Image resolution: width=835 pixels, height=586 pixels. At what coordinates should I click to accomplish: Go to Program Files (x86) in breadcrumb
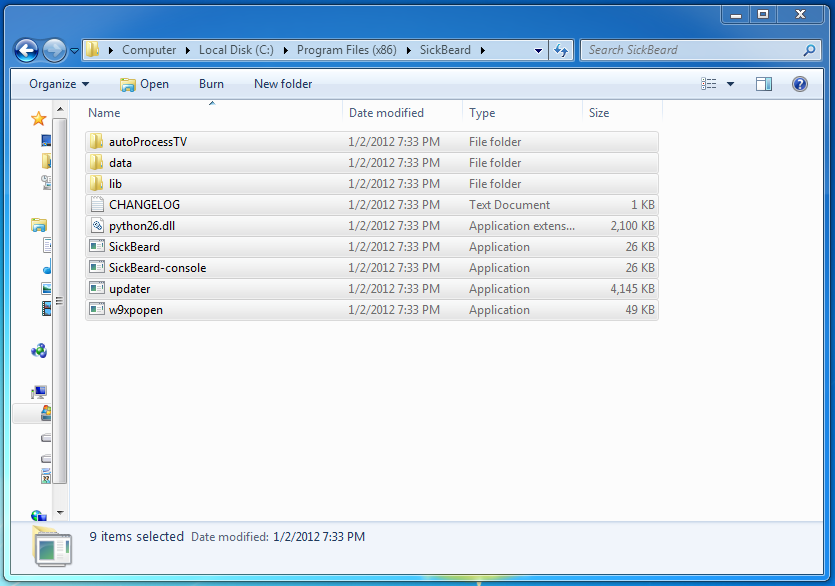coord(347,50)
